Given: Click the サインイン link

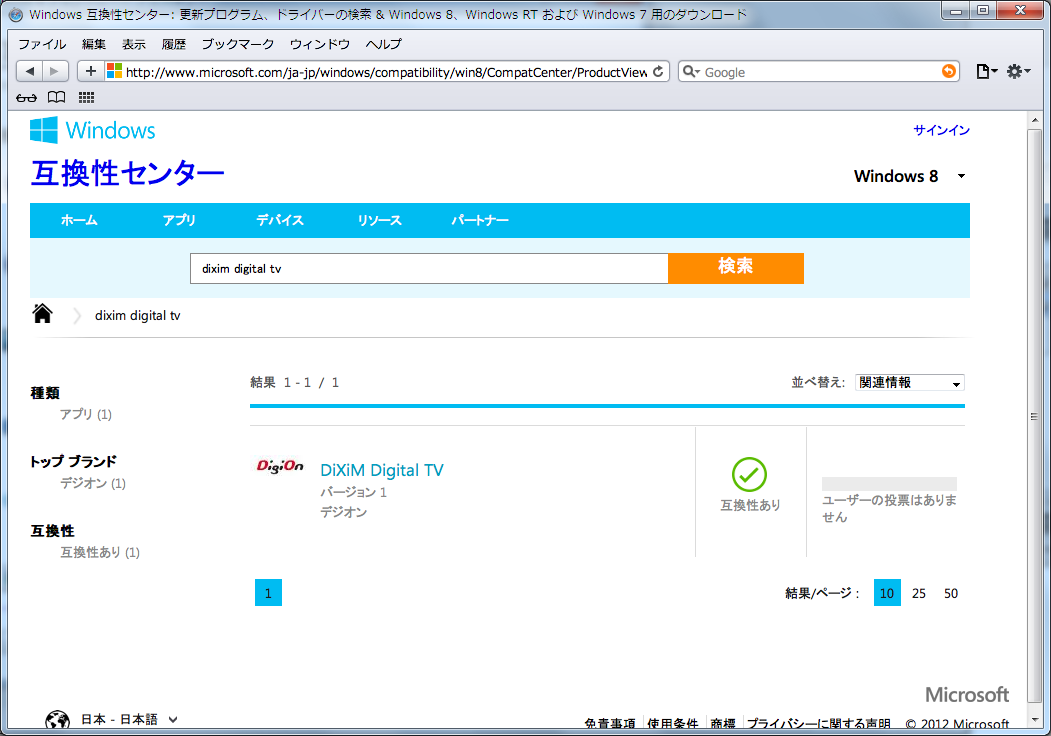Looking at the screenshot, I should (941, 130).
